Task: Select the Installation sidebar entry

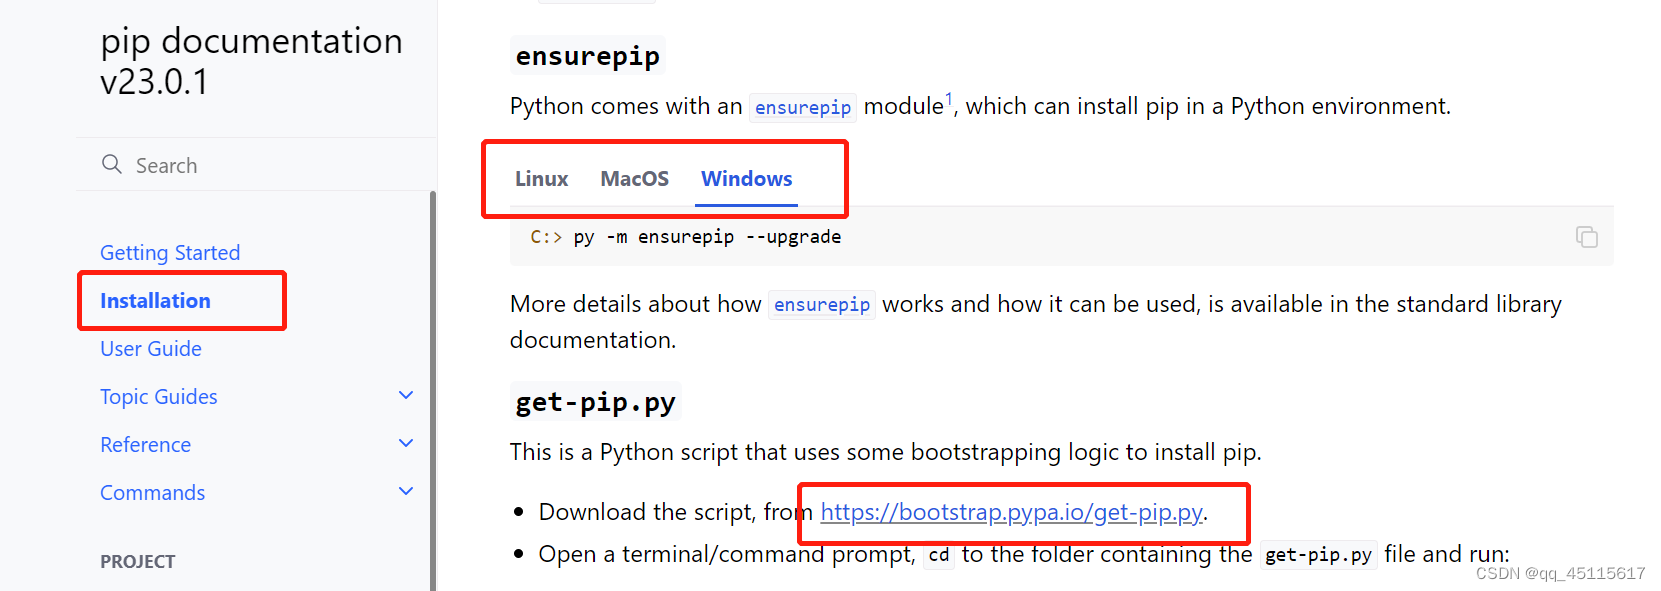Action: [x=155, y=300]
